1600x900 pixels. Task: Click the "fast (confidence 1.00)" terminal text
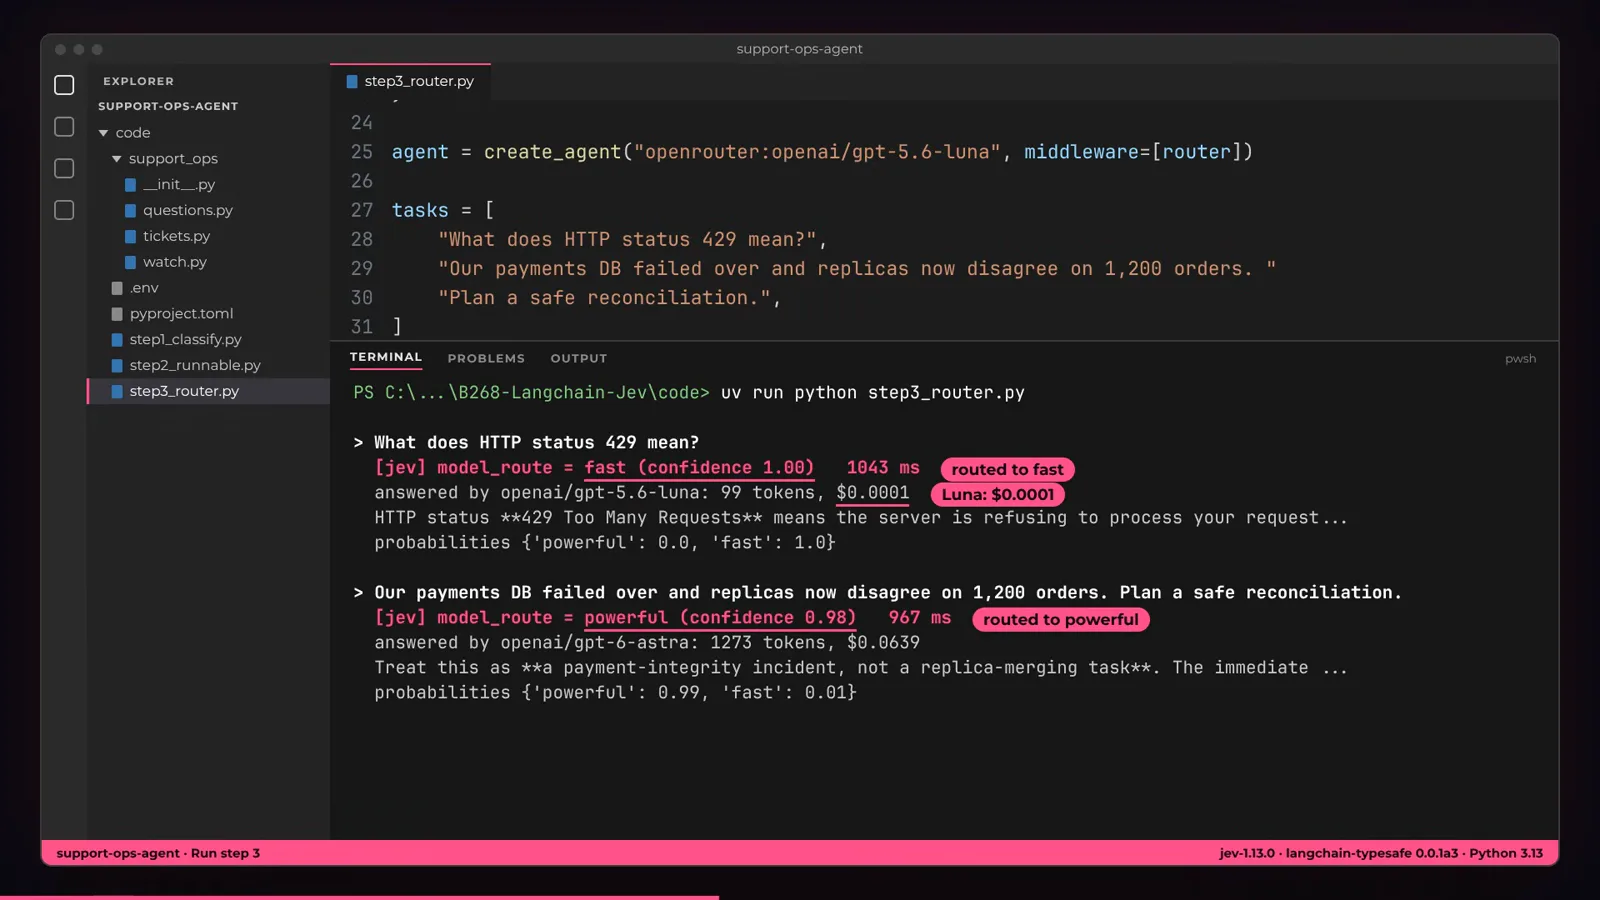699,468
